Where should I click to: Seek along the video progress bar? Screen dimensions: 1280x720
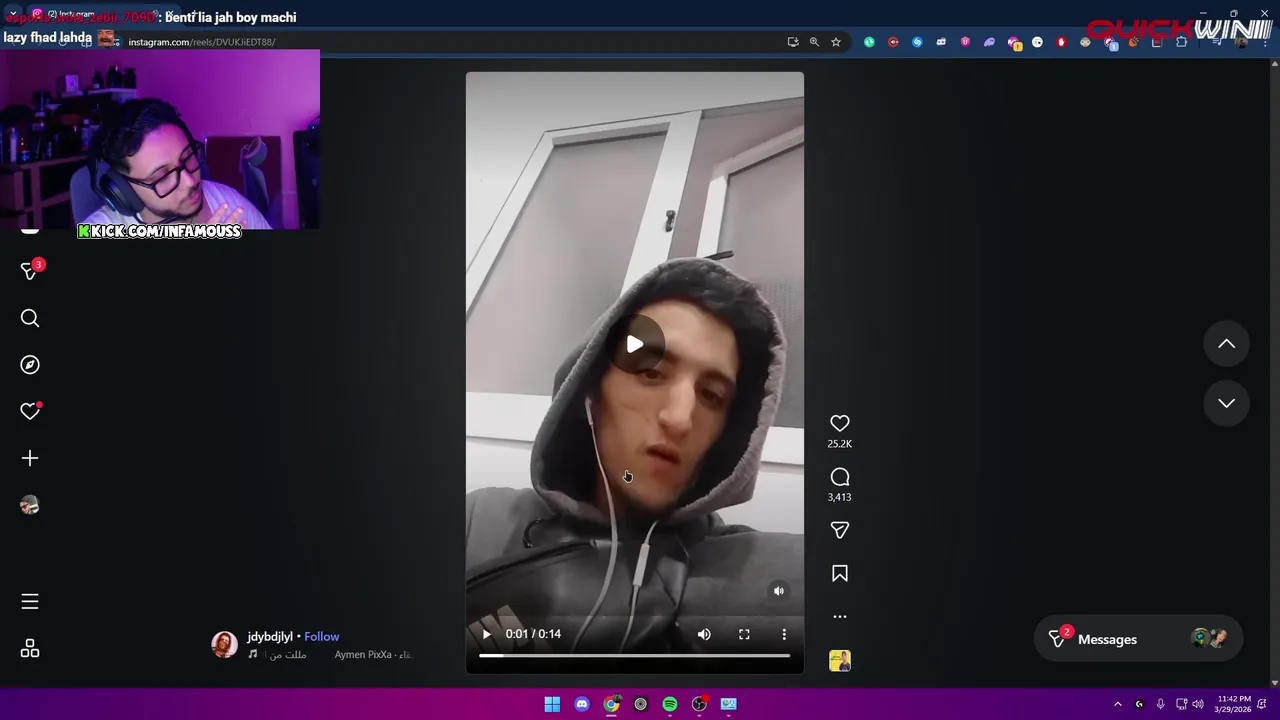[634, 656]
